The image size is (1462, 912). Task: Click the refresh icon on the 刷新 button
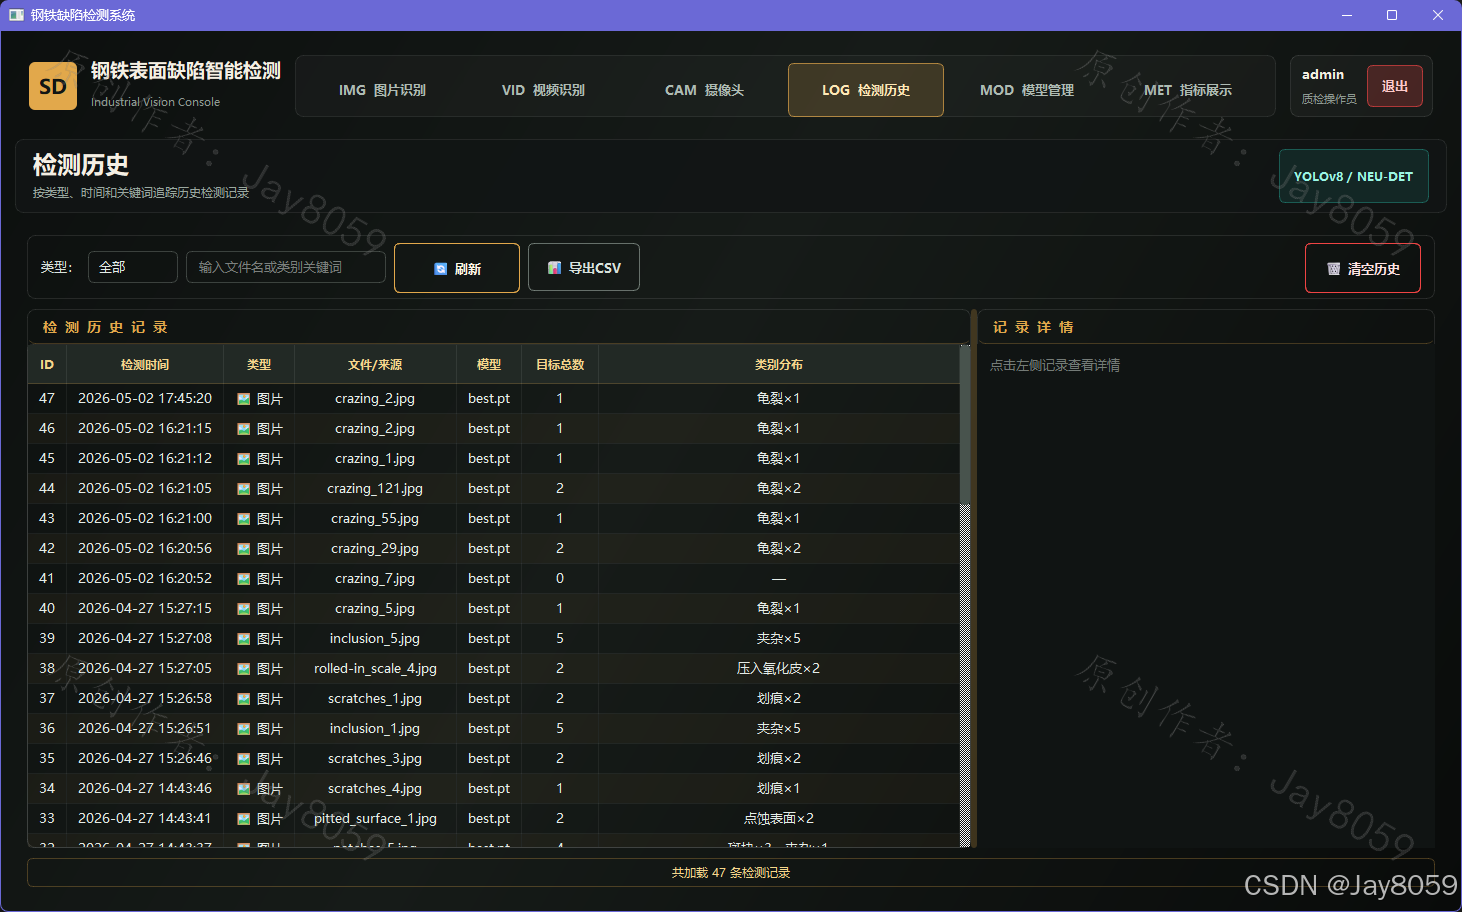[441, 269]
